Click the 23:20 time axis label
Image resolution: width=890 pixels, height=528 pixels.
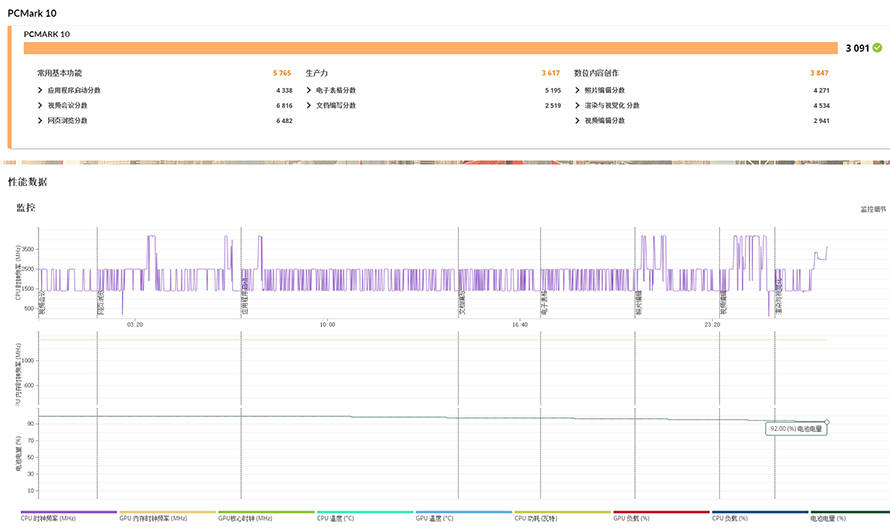click(712, 325)
